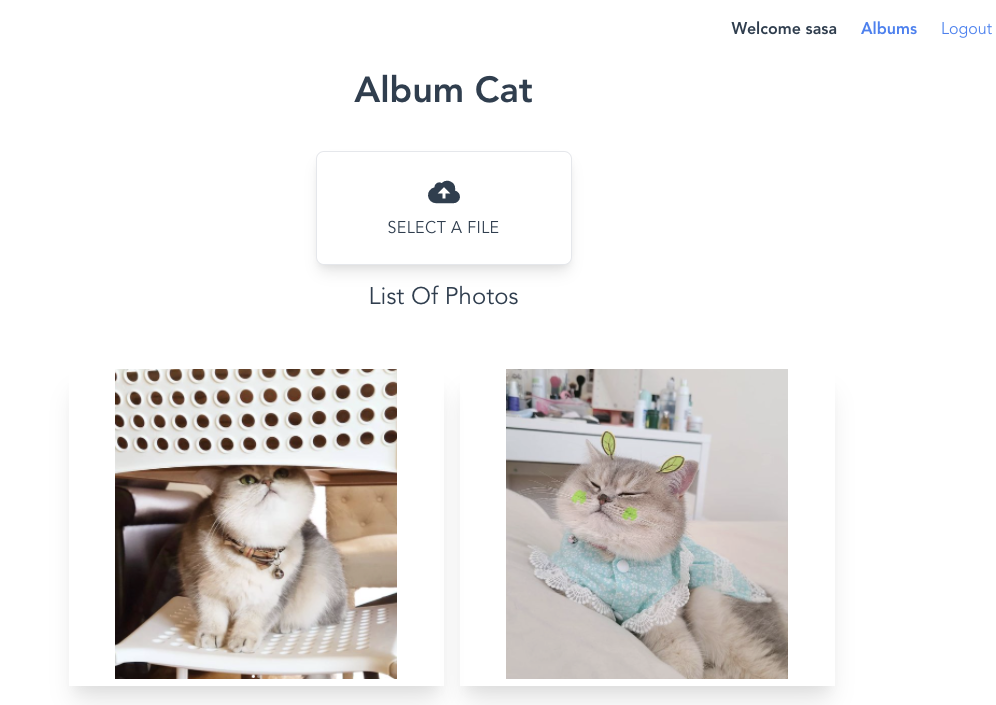Open the cat in blue shirt photo
Viewport: 996px width, 705px height.
(647, 524)
